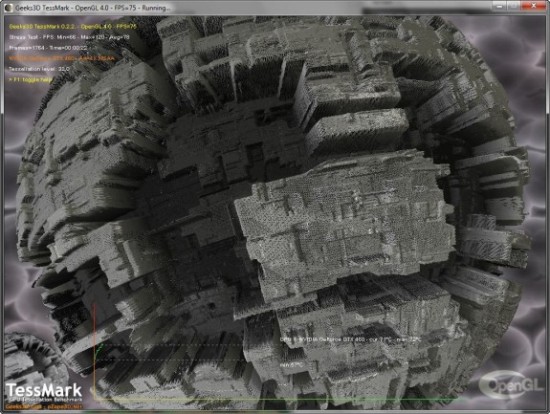Click the Frames and Time counter line
Screen dimensions: 550x414
click(x=48, y=48)
